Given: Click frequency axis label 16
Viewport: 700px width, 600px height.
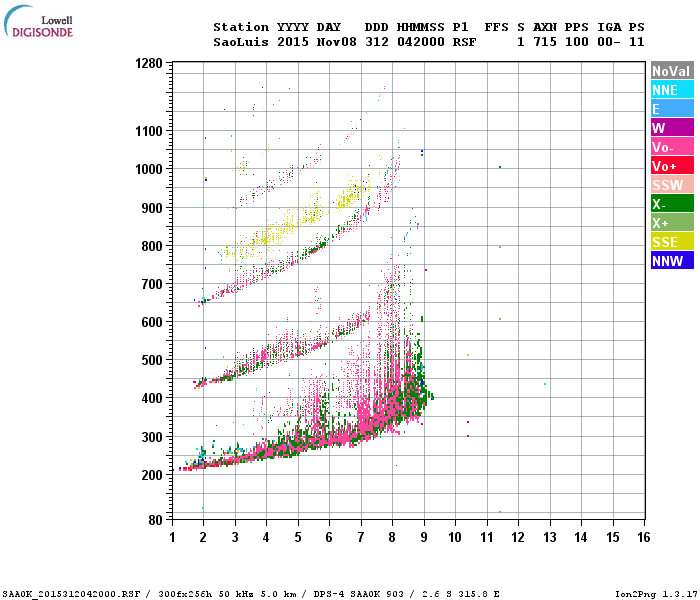Looking at the screenshot, I should (644, 537).
